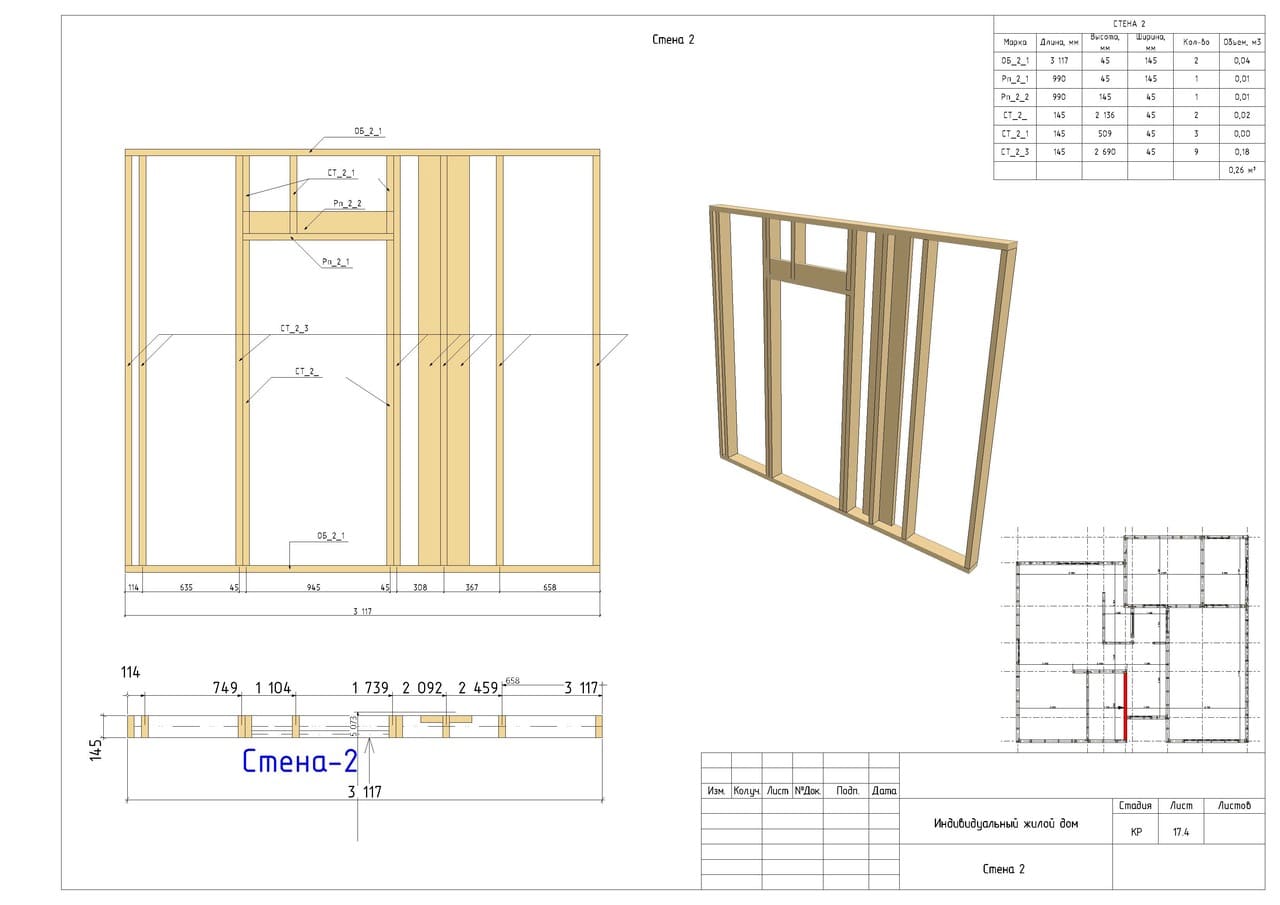This screenshot has height=905, width=1280.
Task: Click the Стена 2 heading at top
Action: 672,40
